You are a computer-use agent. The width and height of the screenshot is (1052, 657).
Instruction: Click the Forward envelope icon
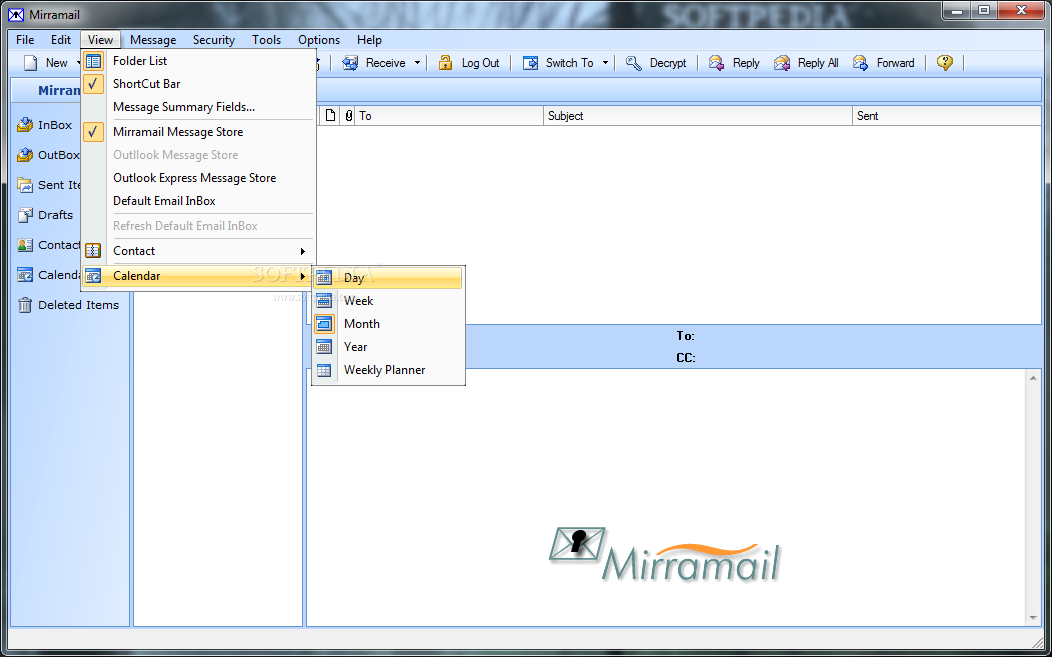(861, 63)
